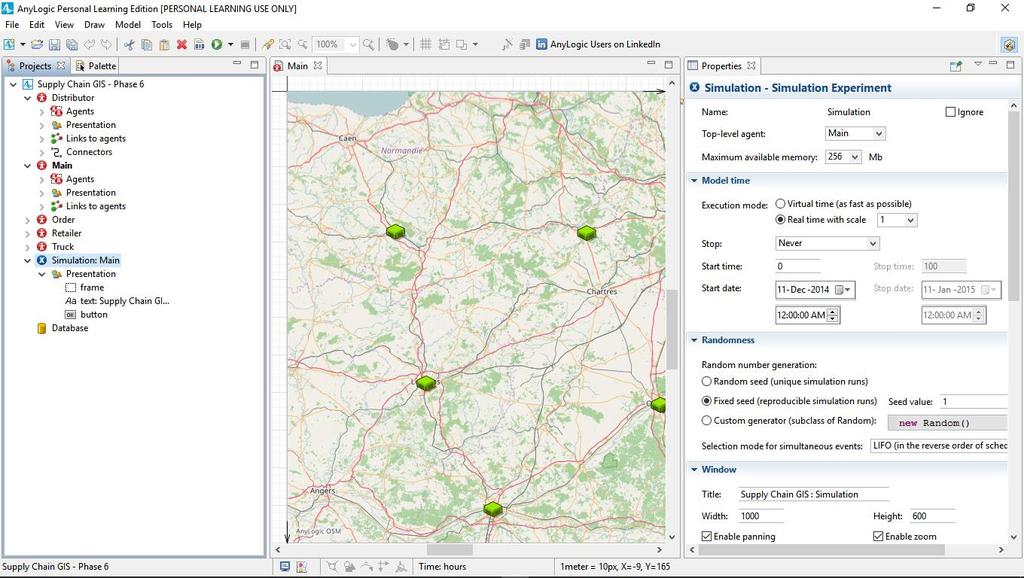
Task: Select the Truck agent in Projects tree
Action: 63,247
